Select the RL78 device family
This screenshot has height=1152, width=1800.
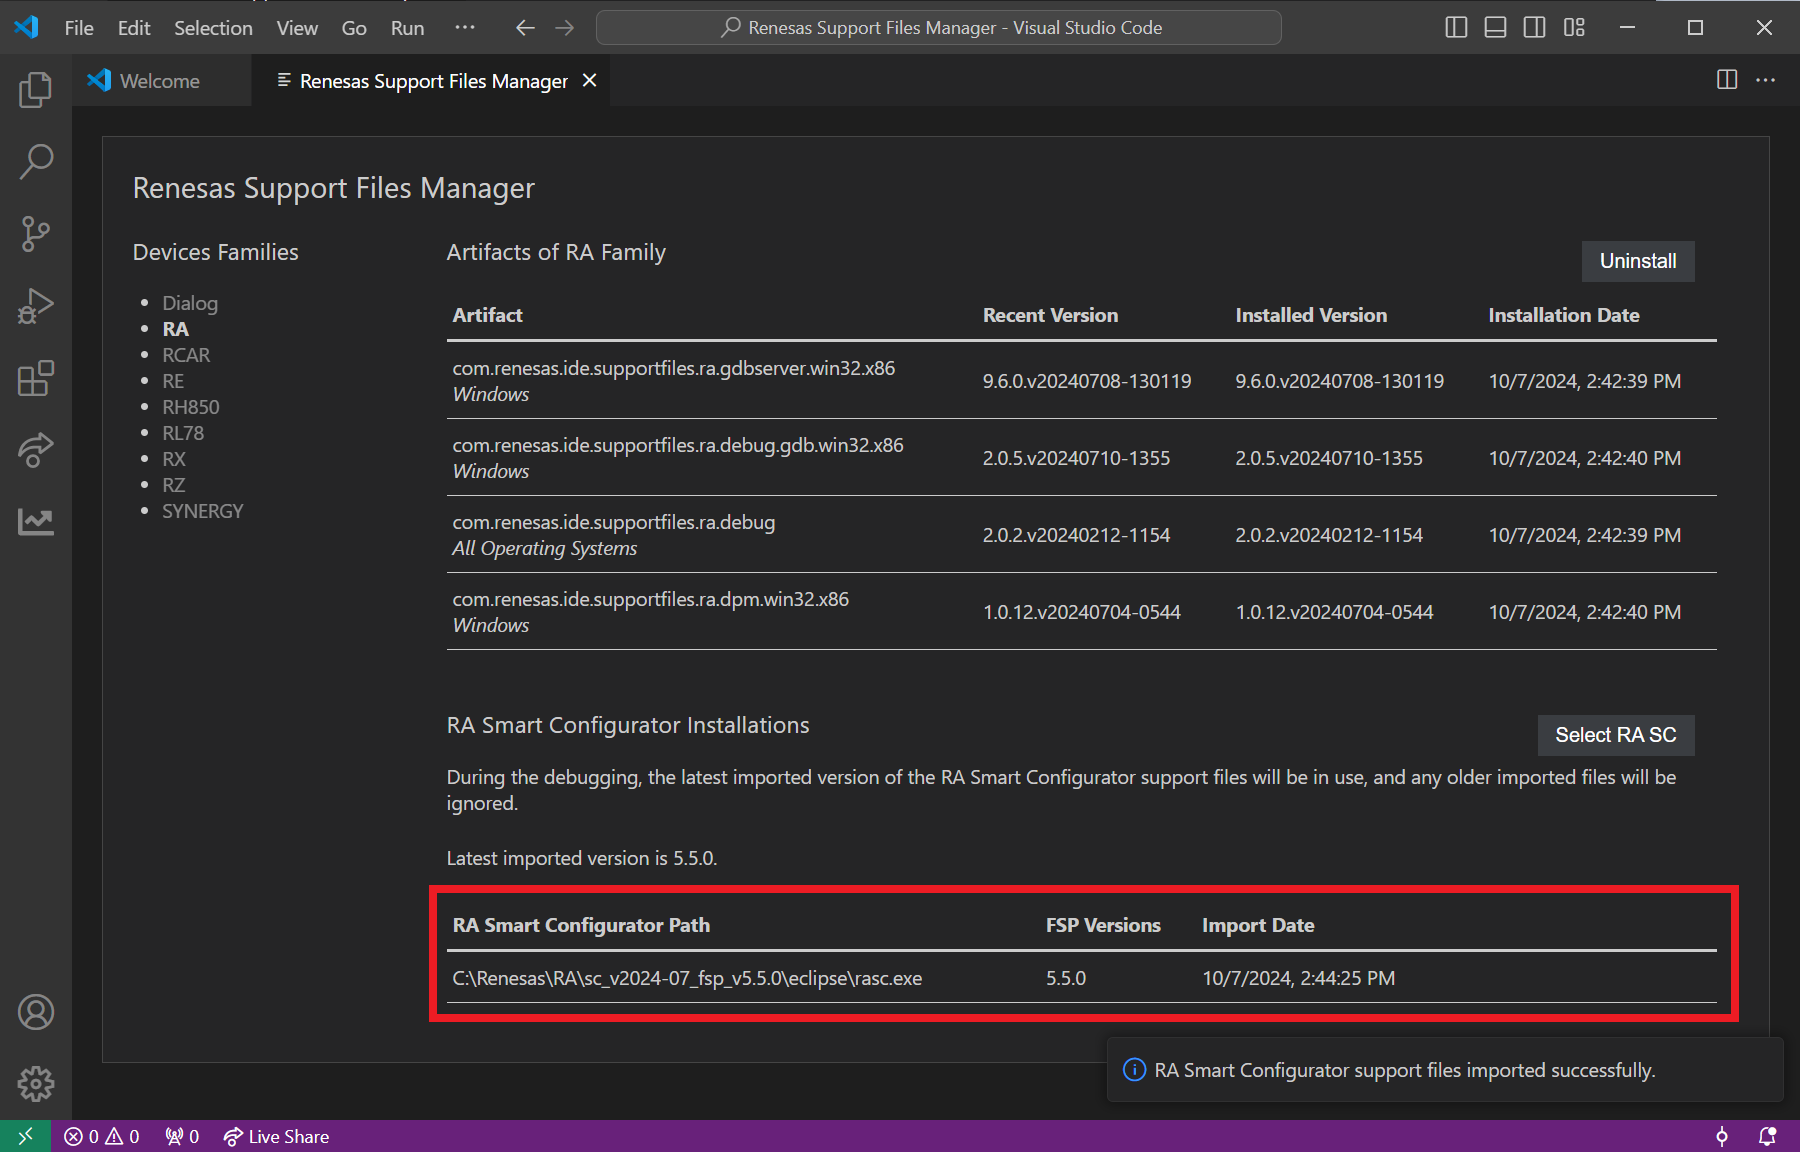point(183,433)
